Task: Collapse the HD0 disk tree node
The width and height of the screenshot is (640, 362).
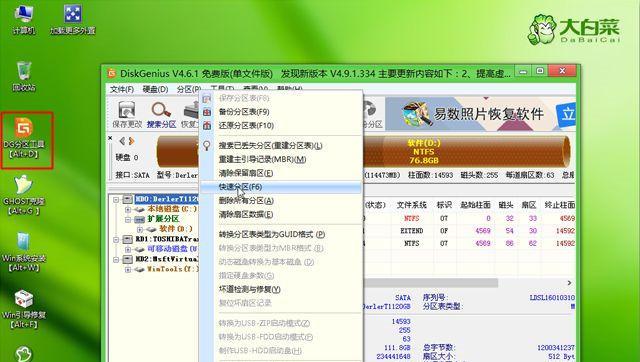Action: (x=116, y=199)
